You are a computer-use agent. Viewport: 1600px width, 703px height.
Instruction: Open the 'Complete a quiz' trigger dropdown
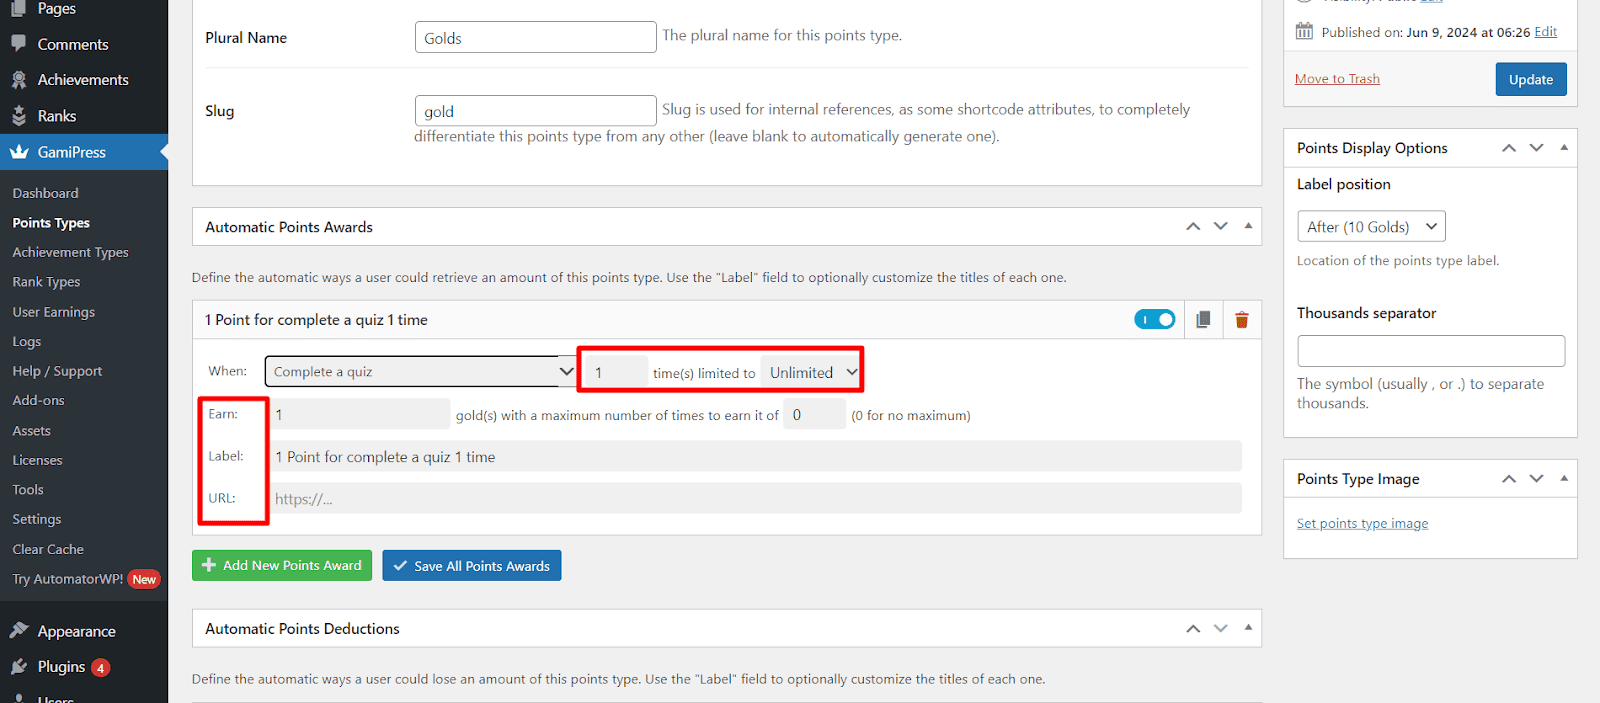[x=420, y=372]
